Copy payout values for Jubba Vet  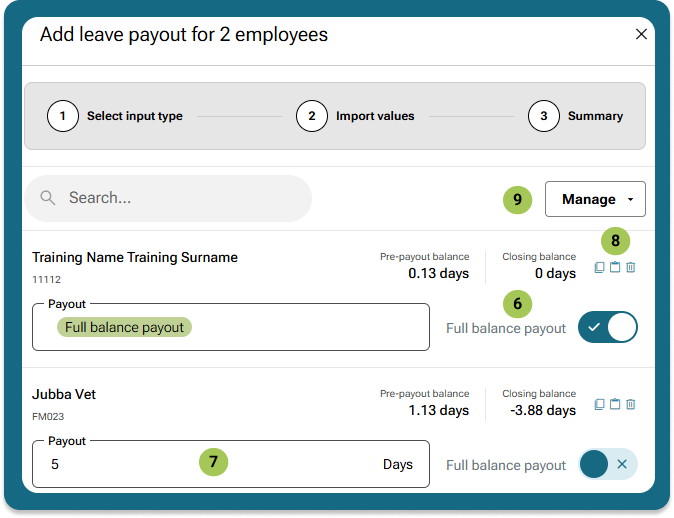click(599, 405)
